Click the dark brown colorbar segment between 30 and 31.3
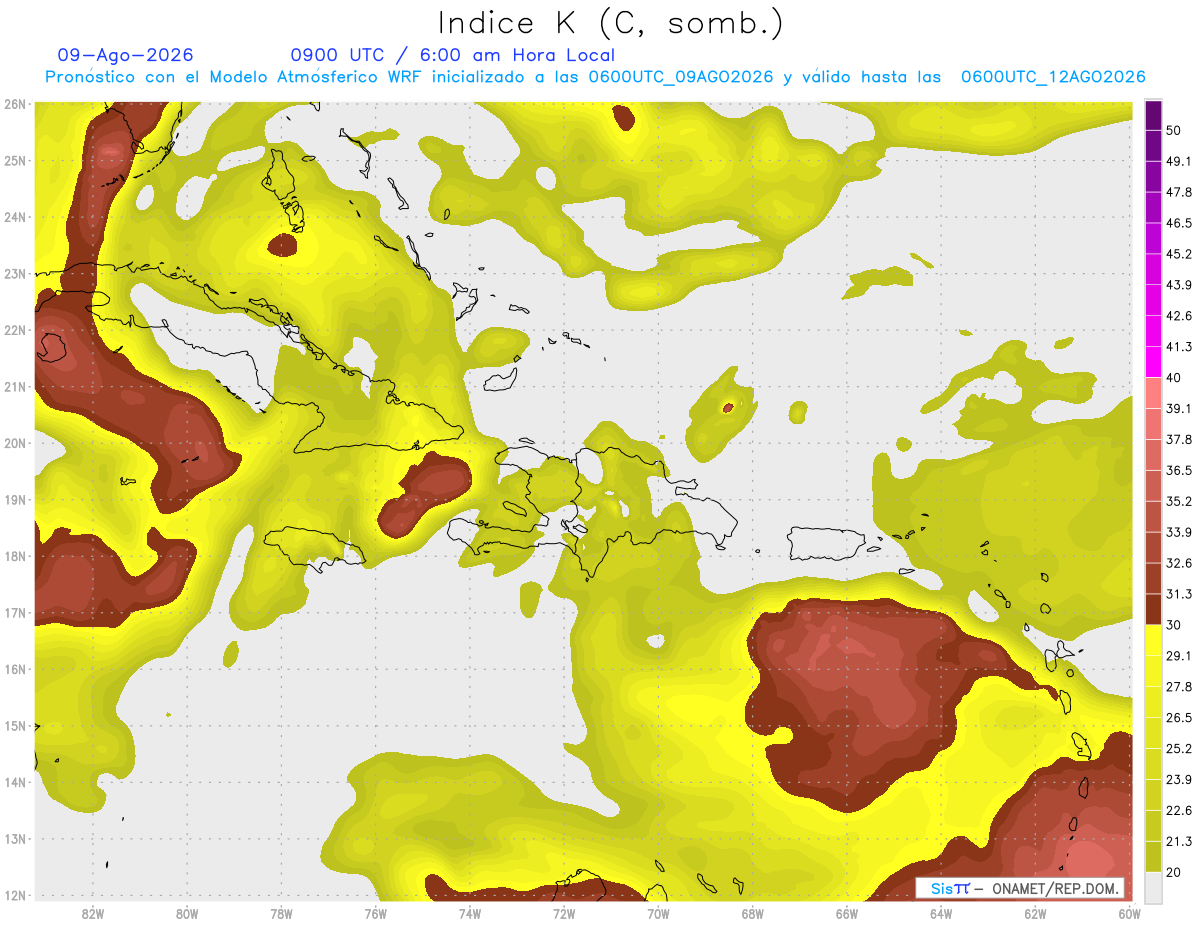Viewport: 1200px width, 927px height. point(1153,610)
